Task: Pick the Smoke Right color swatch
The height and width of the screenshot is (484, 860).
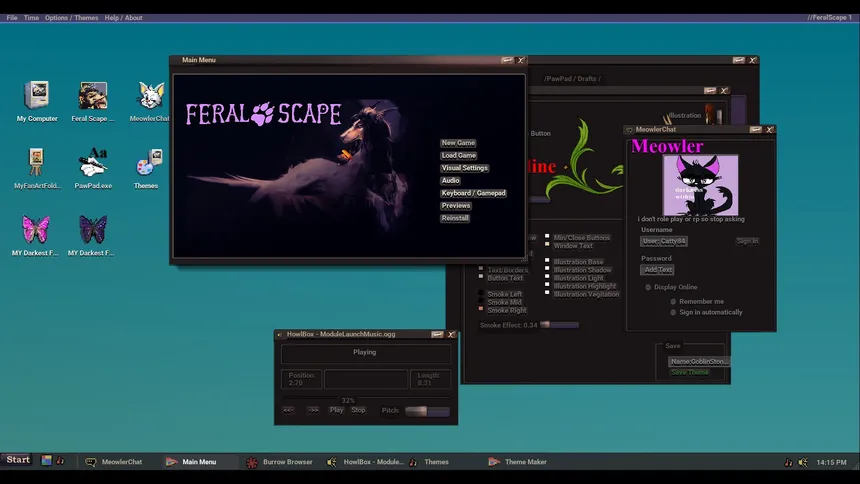Action: [x=481, y=309]
